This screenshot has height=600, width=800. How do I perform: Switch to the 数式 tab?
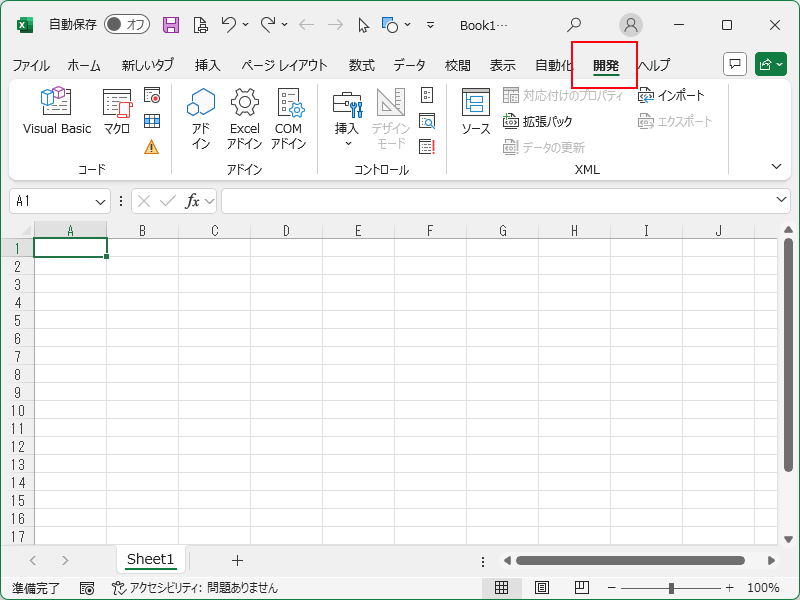(x=362, y=65)
